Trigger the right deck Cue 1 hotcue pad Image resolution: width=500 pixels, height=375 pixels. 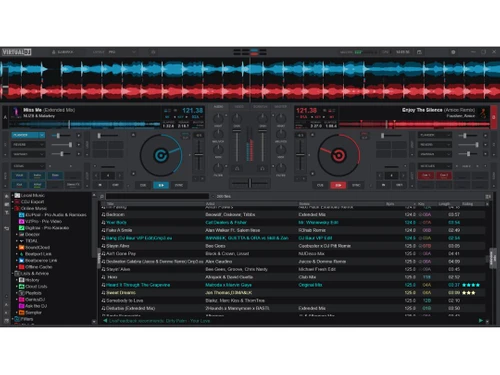[x=426, y=176]
